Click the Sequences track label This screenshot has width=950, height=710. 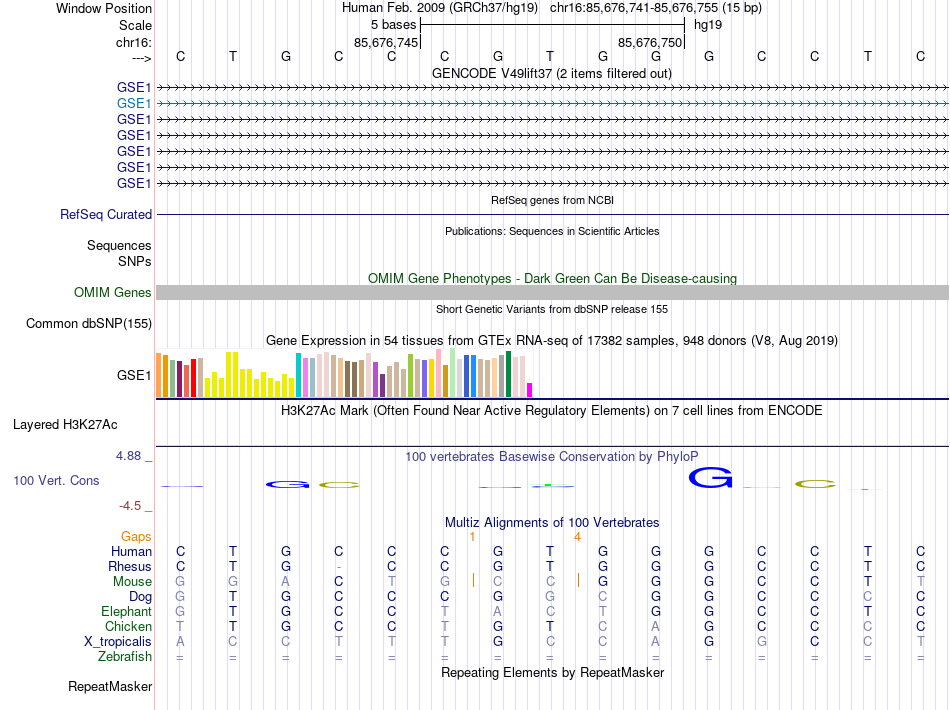119,245
